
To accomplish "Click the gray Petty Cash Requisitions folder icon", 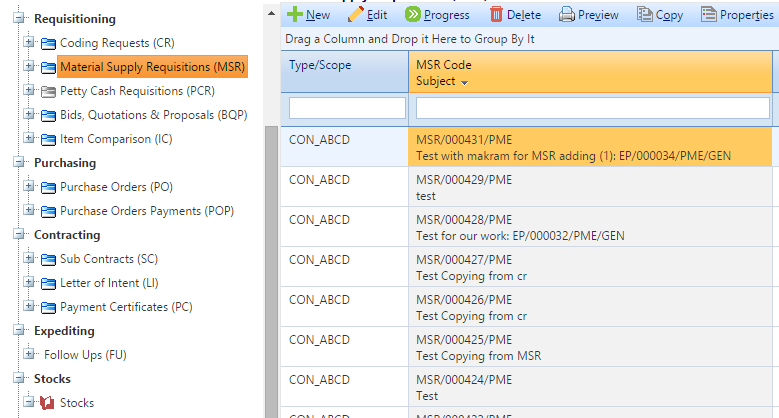I will pos(48,91).
